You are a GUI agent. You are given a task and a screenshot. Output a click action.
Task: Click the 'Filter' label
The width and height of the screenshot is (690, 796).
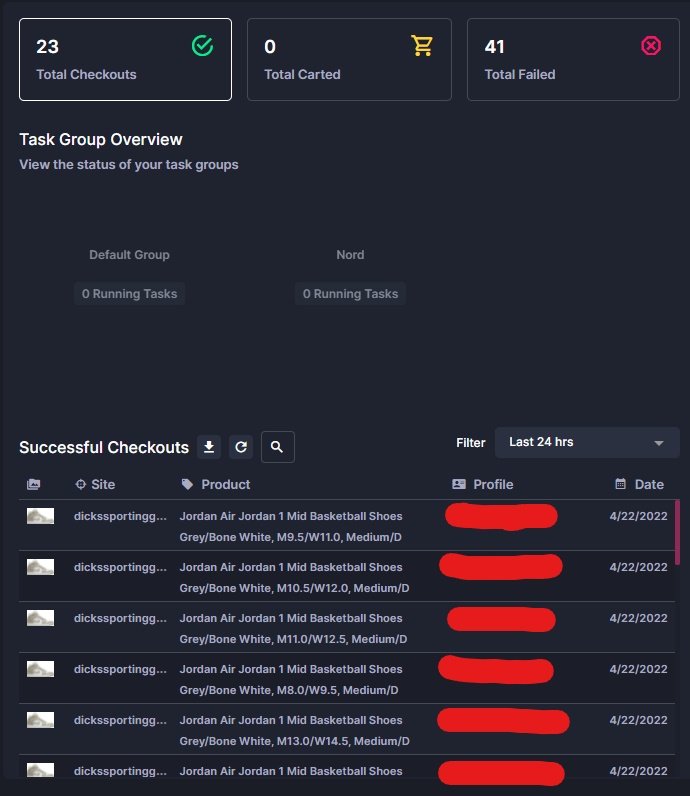tap(471, 443)
